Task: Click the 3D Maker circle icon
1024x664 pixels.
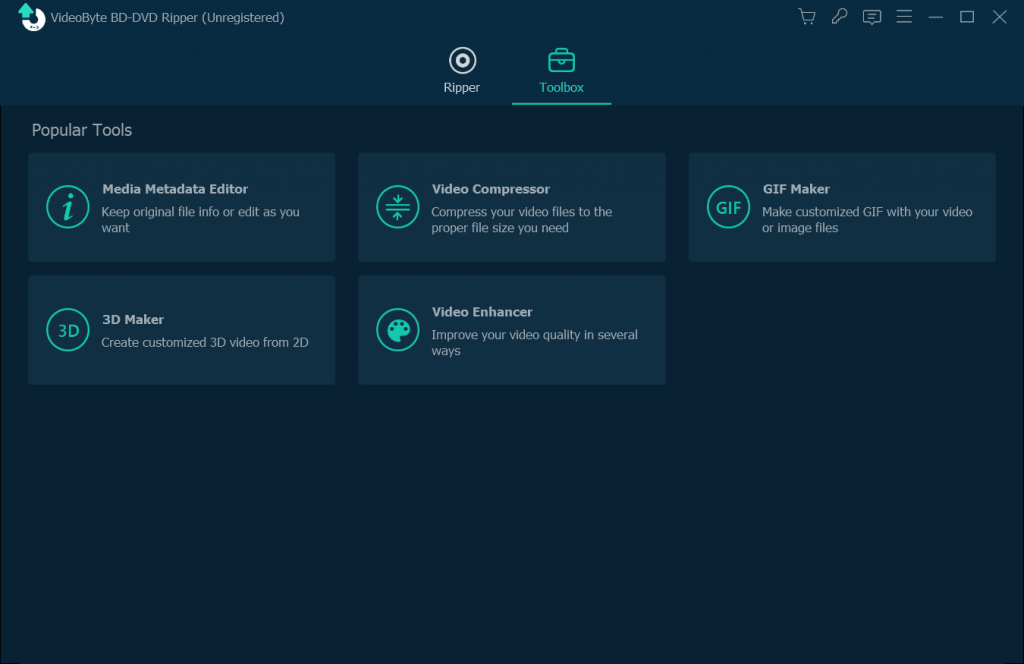Action: click(x=68, y=330)
